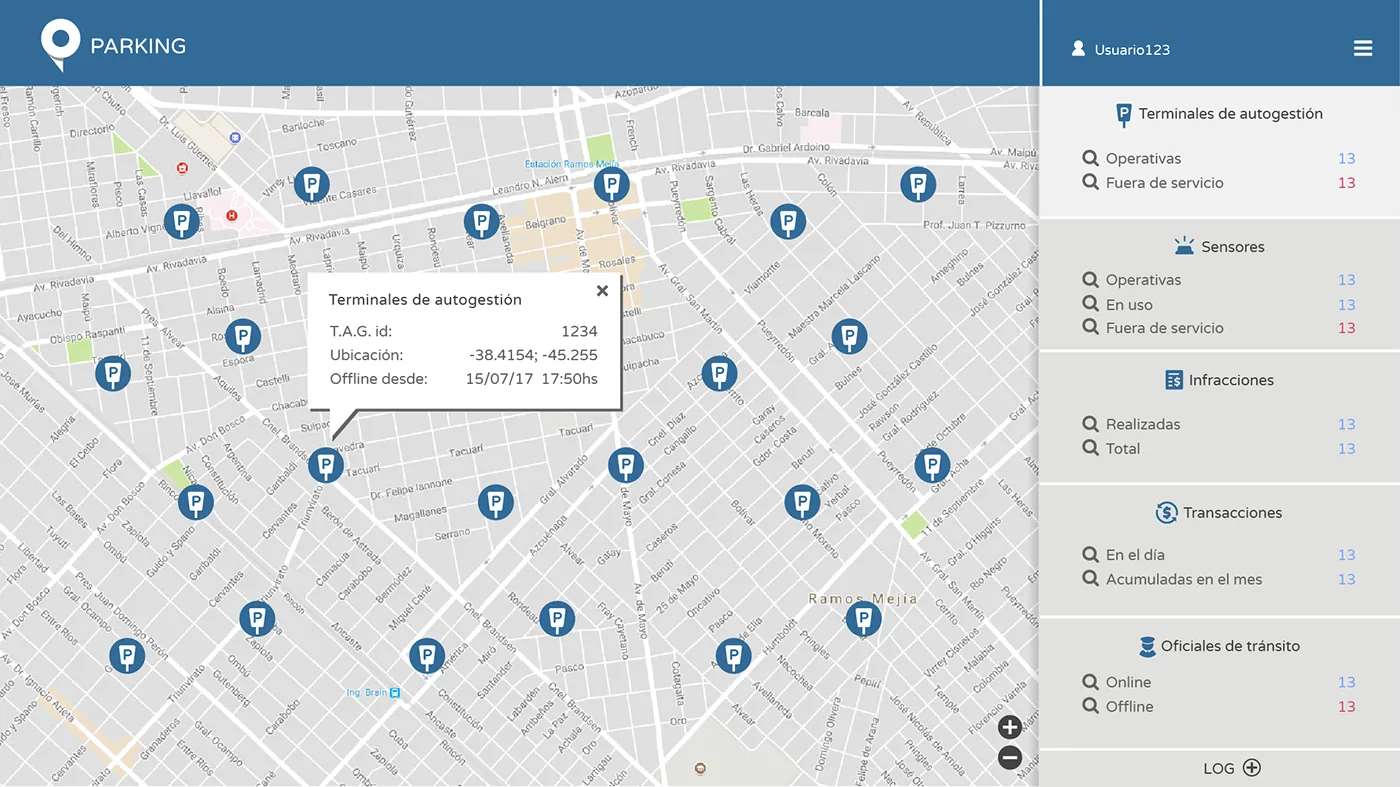The width and height of the screenshot is (1400, 787).
Task: Select the parking marker on Vicente Casares street
Action: pos(312,185)
